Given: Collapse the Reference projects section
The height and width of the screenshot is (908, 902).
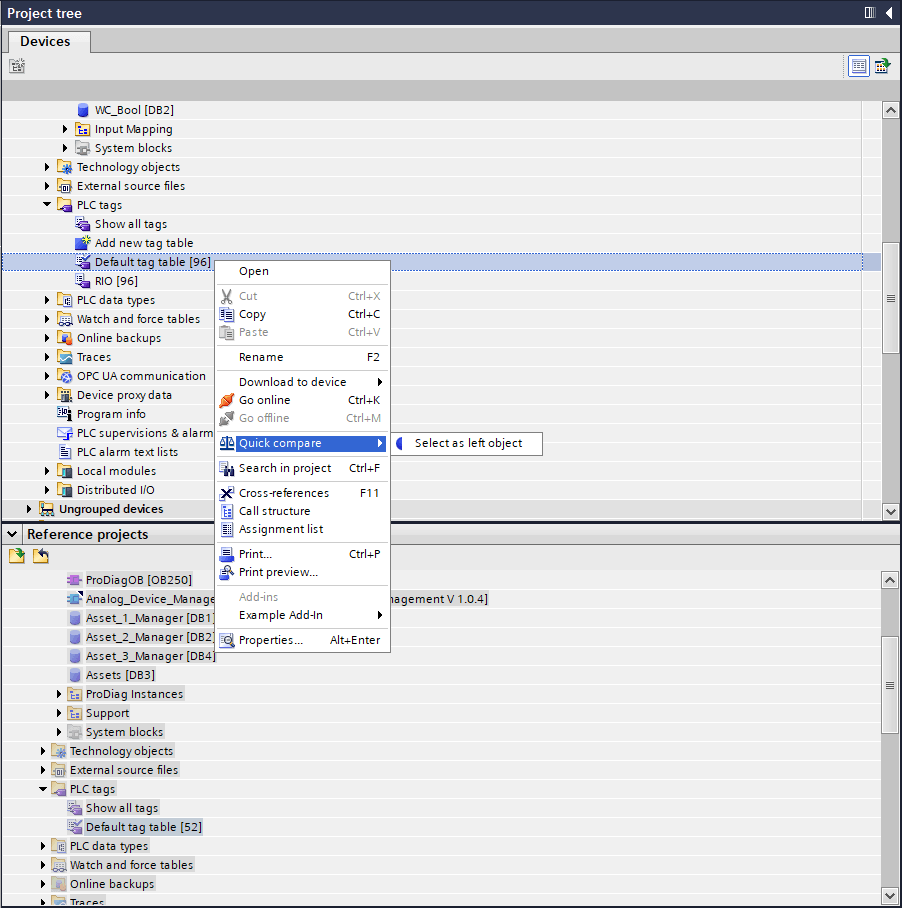Looking at the screenshot, I should [12, 534].
